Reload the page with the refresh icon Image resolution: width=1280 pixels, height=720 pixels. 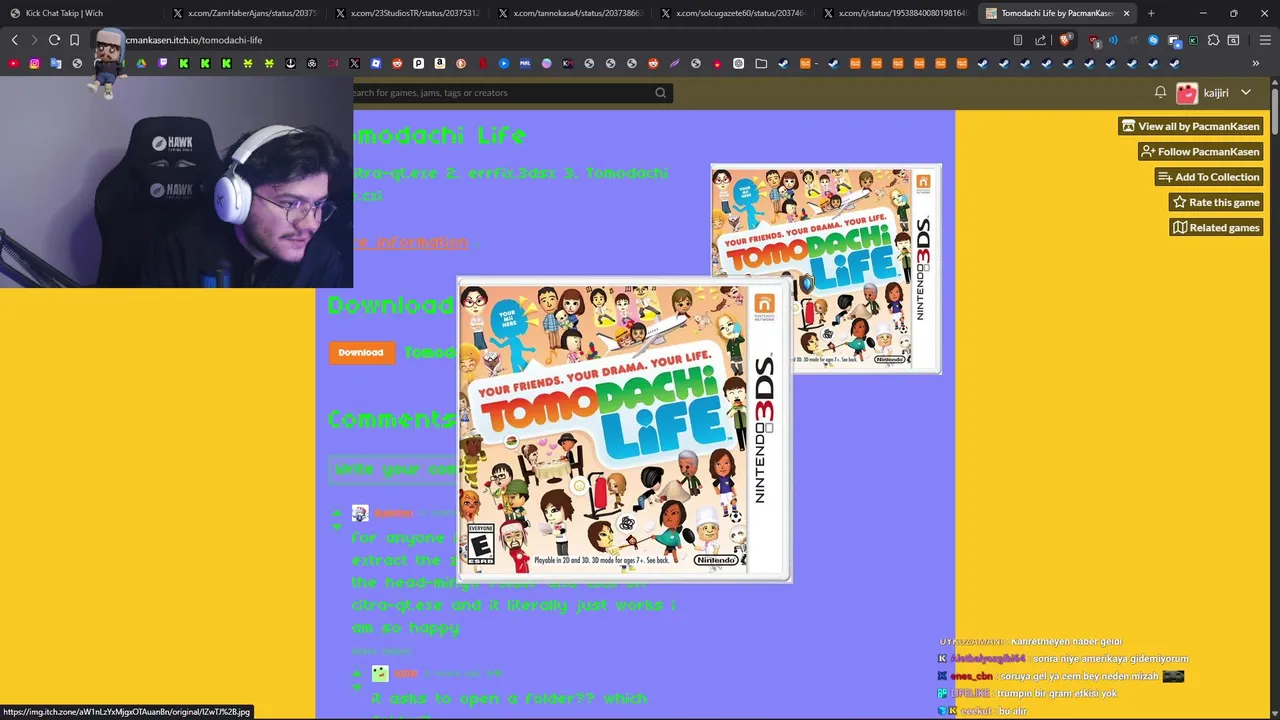54,40
